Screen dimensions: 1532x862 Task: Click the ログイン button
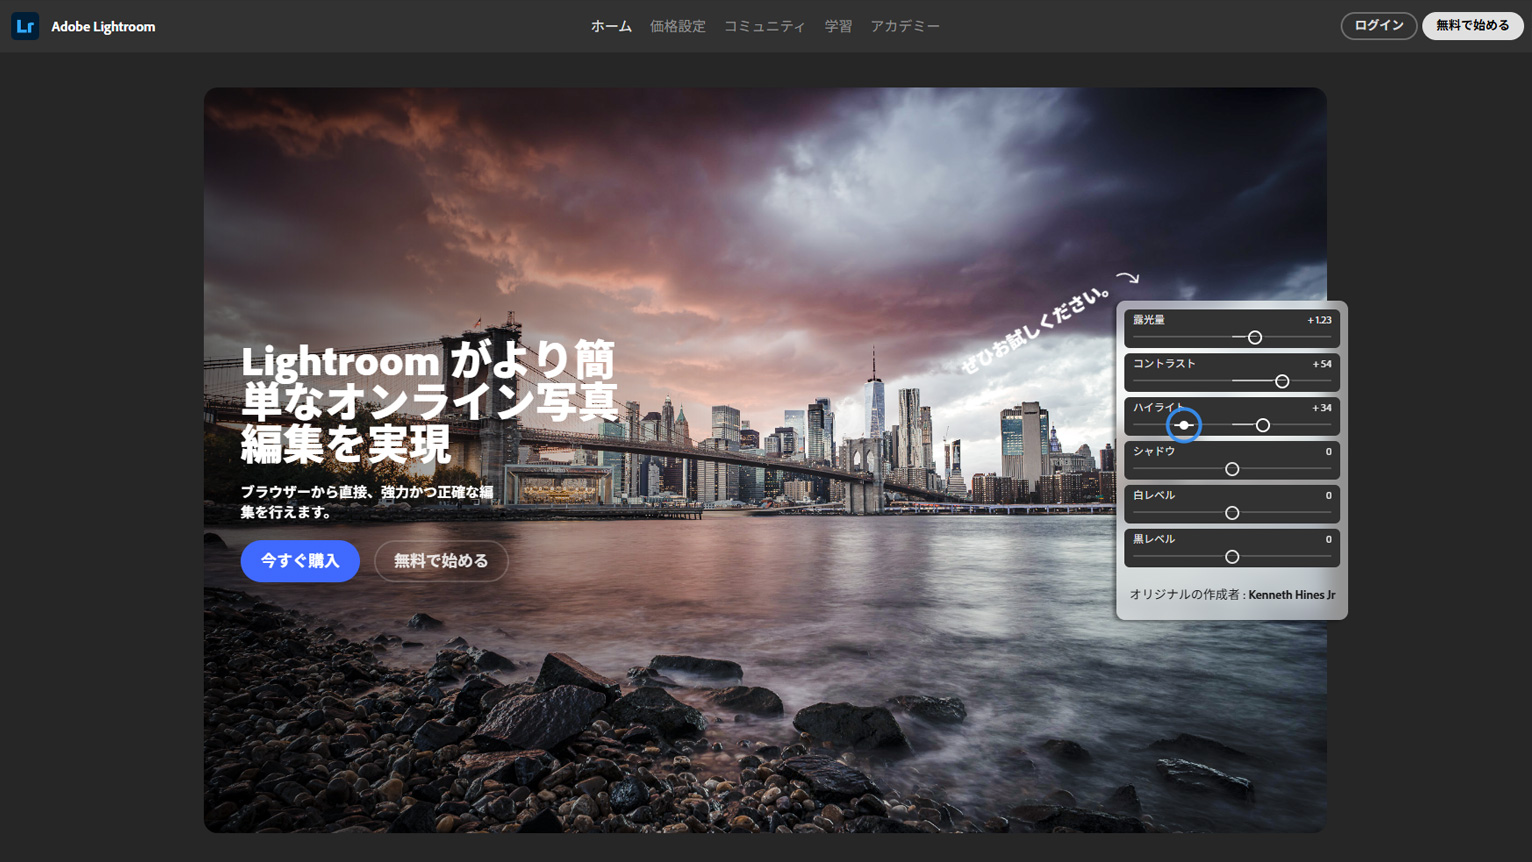pyautogui.click(x=1379, y=26)
